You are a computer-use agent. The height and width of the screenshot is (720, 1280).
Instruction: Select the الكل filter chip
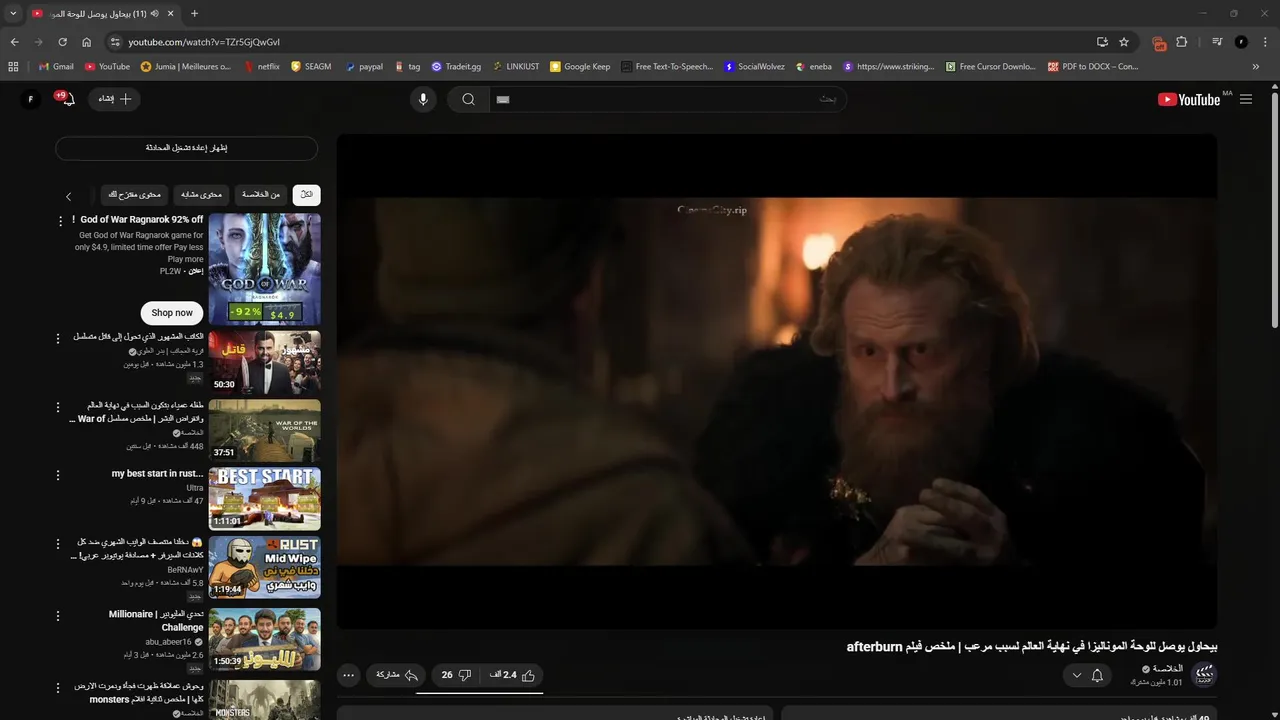click(x=307, y=194)
